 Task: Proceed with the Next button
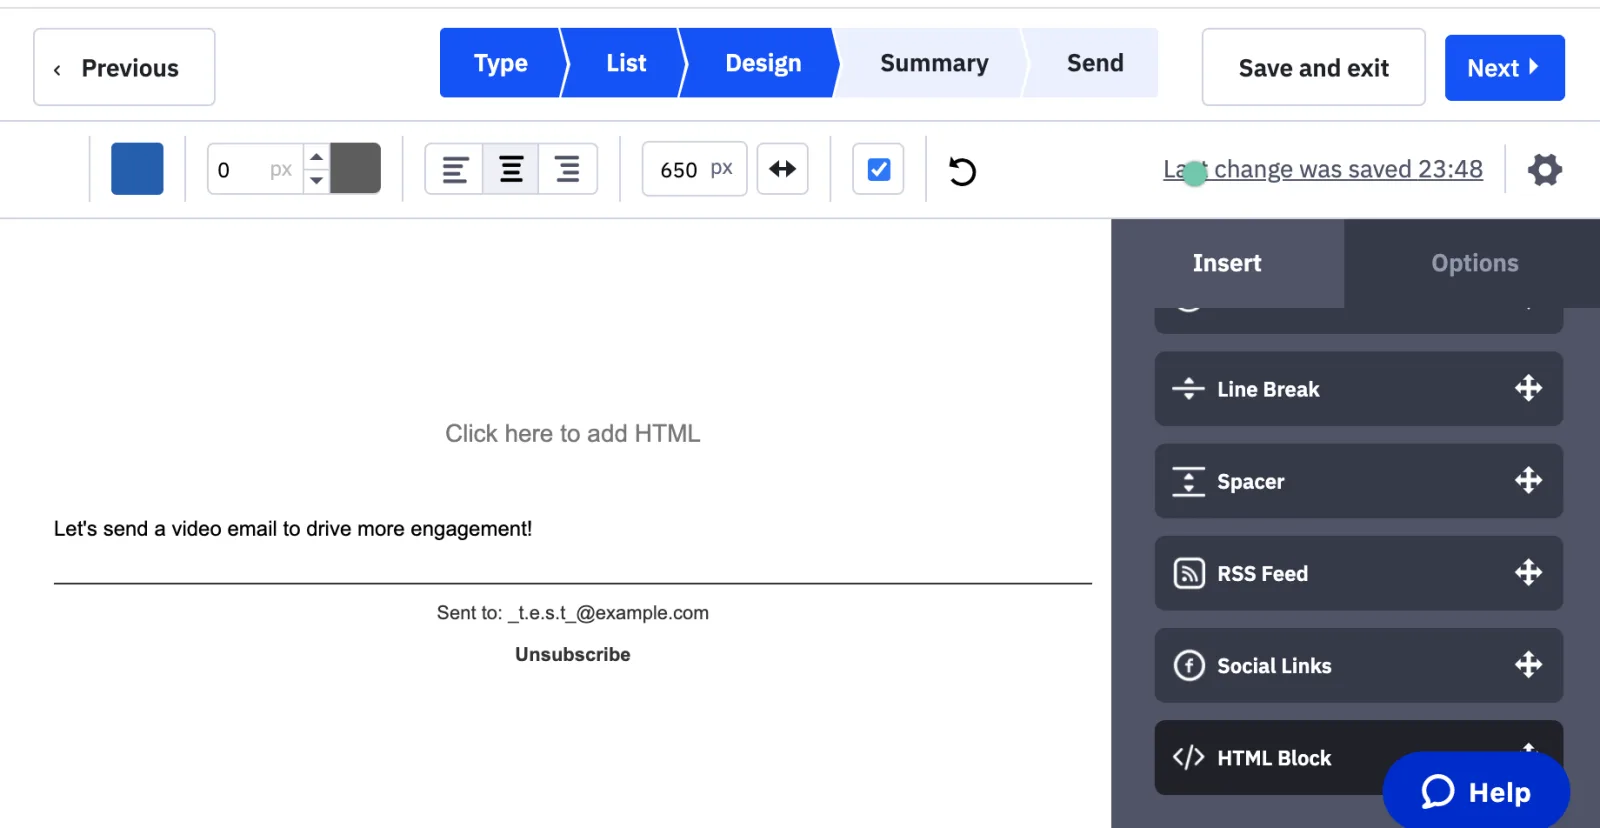click(x=1504, y=68)
